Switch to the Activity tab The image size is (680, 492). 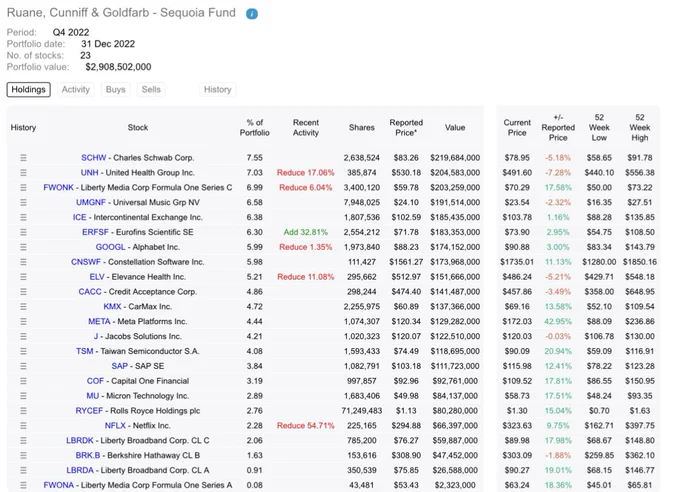75,90
